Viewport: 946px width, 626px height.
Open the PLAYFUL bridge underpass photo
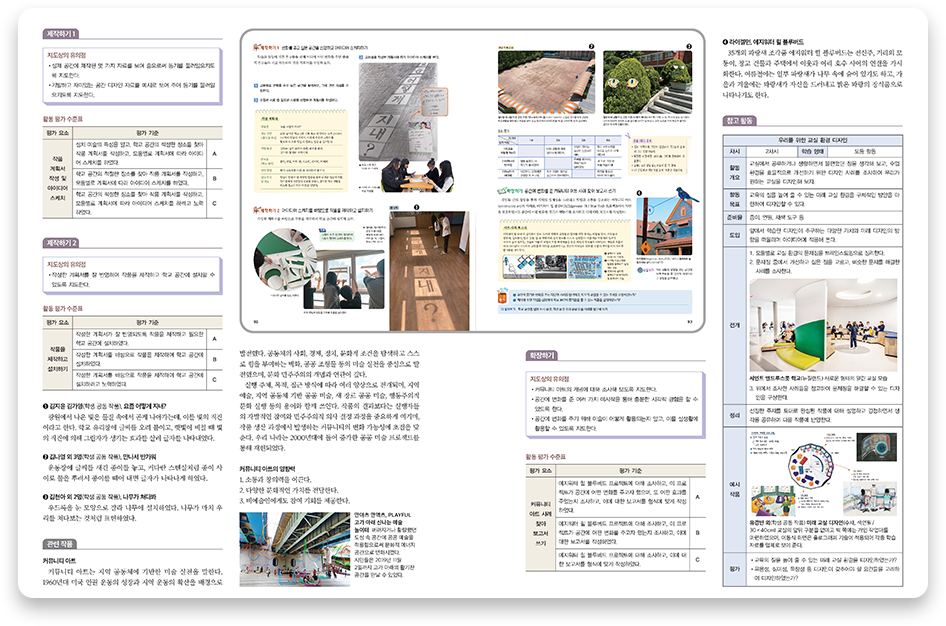pos(294,549)
